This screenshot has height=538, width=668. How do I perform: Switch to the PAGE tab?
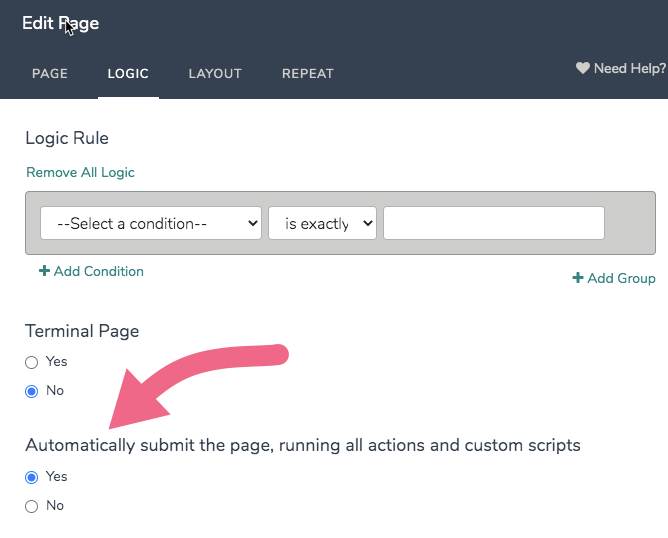tap(50, 74)
